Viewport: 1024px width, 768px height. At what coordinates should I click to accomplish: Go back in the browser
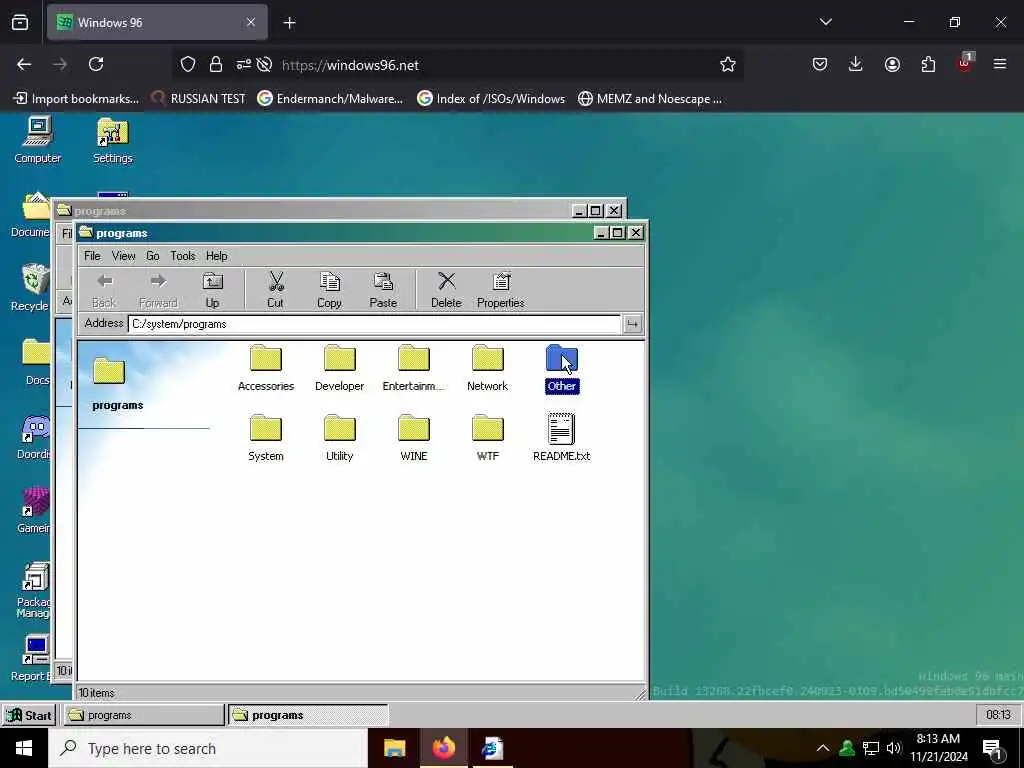pyautogui.click(x=24, y=64)
